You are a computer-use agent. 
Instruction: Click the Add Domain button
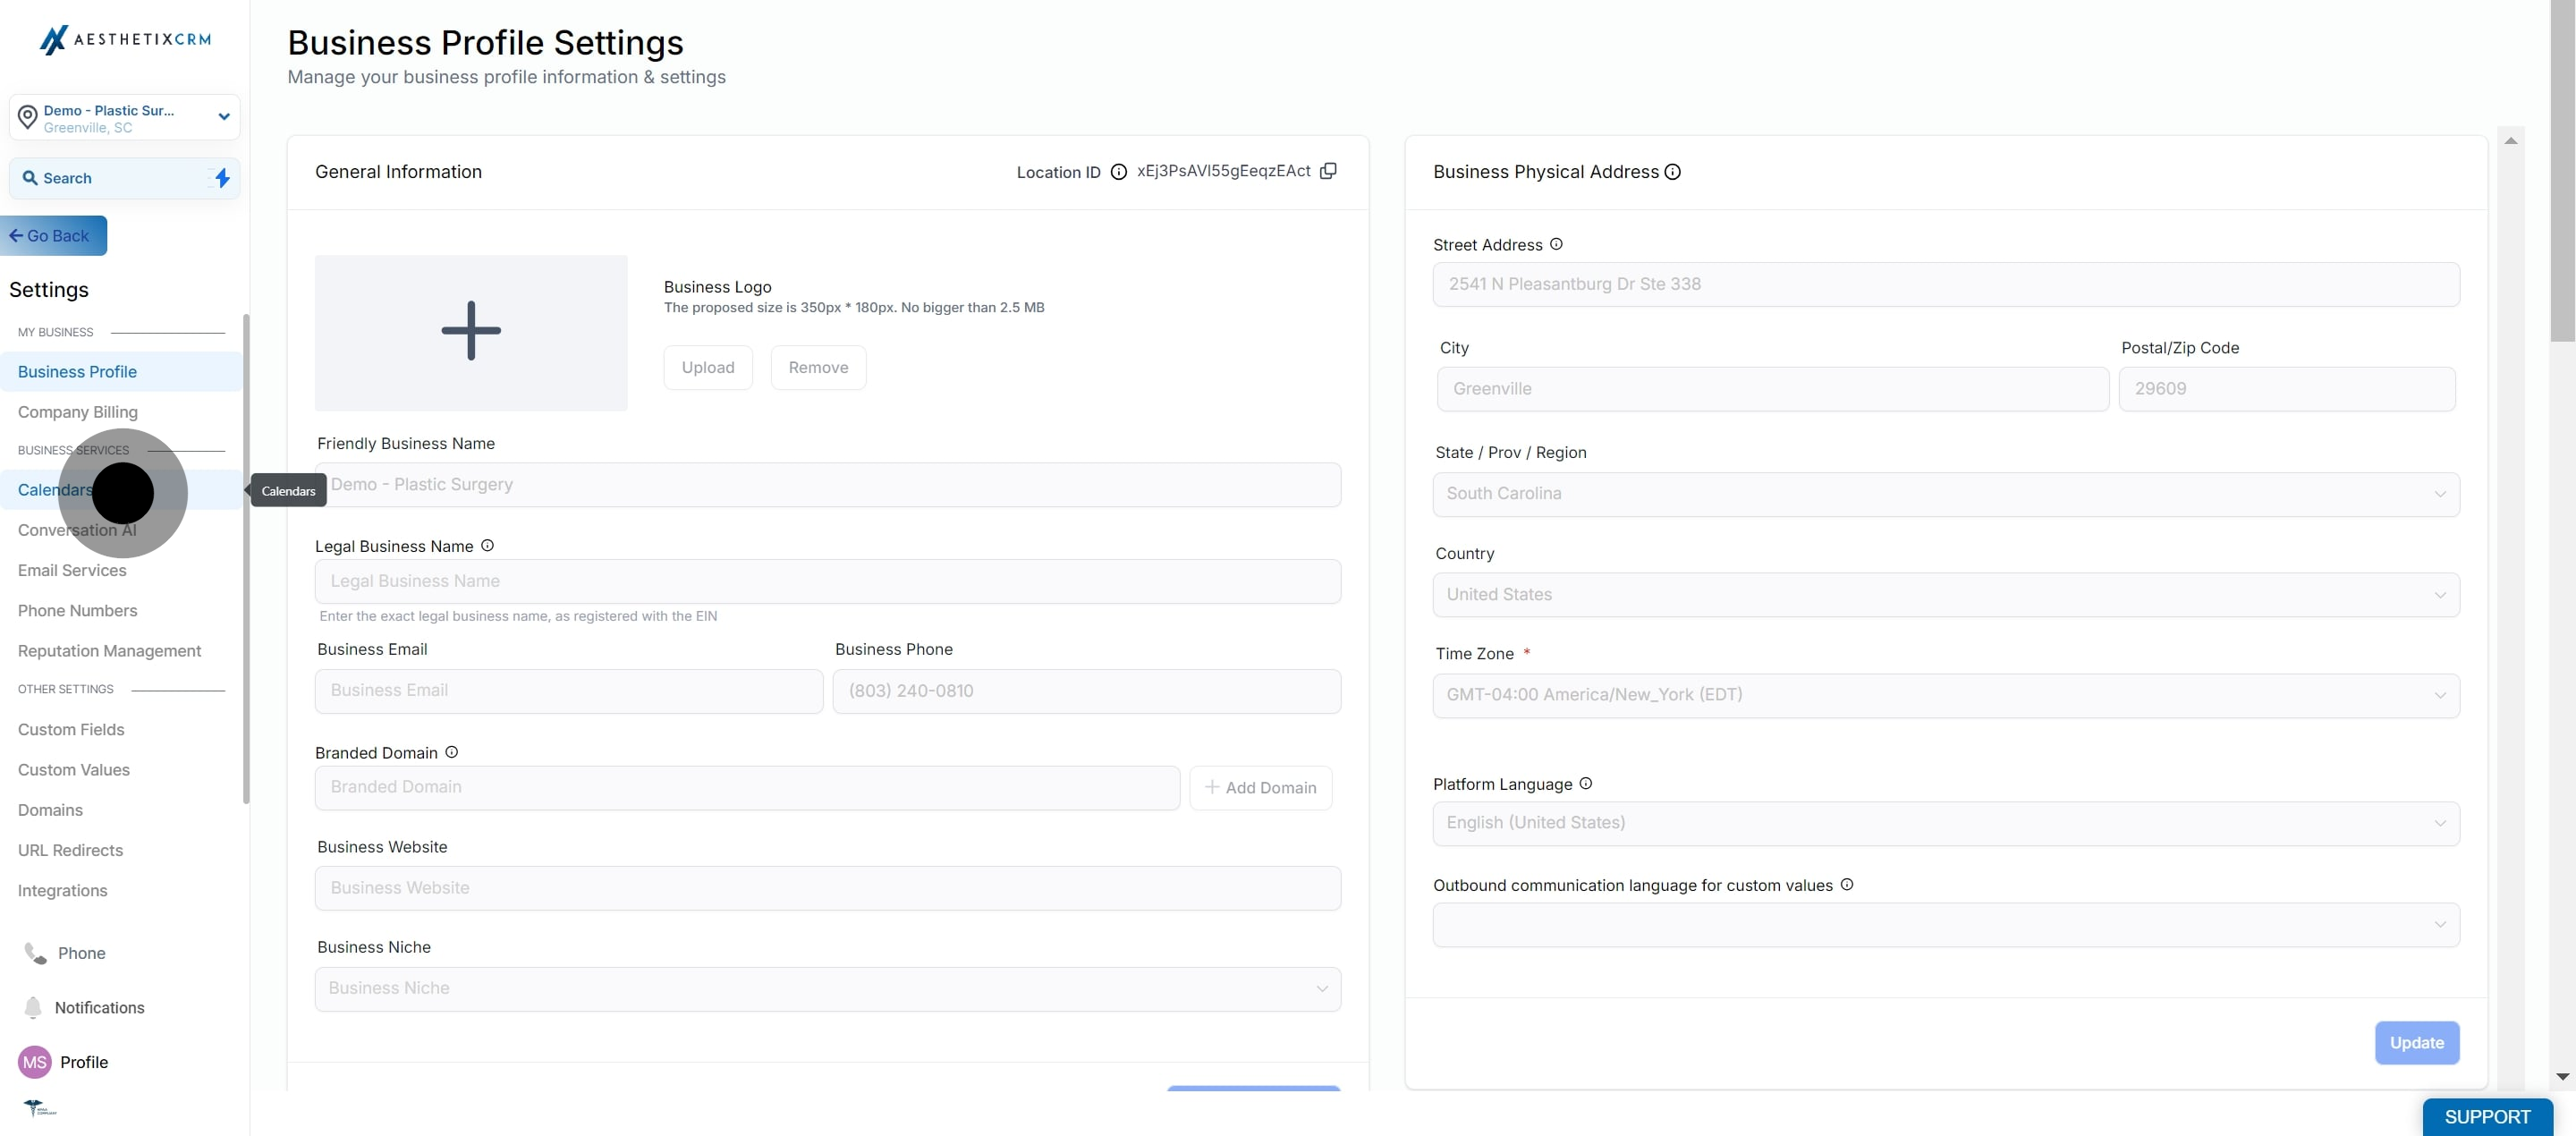[x=1260, y=788]
